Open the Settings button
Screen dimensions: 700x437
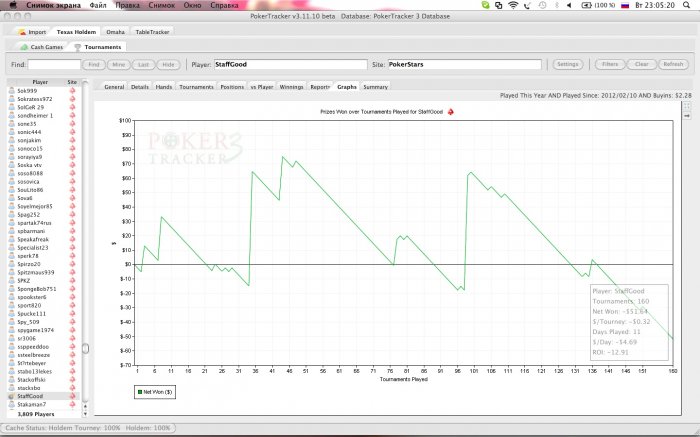tap(567, 65)
